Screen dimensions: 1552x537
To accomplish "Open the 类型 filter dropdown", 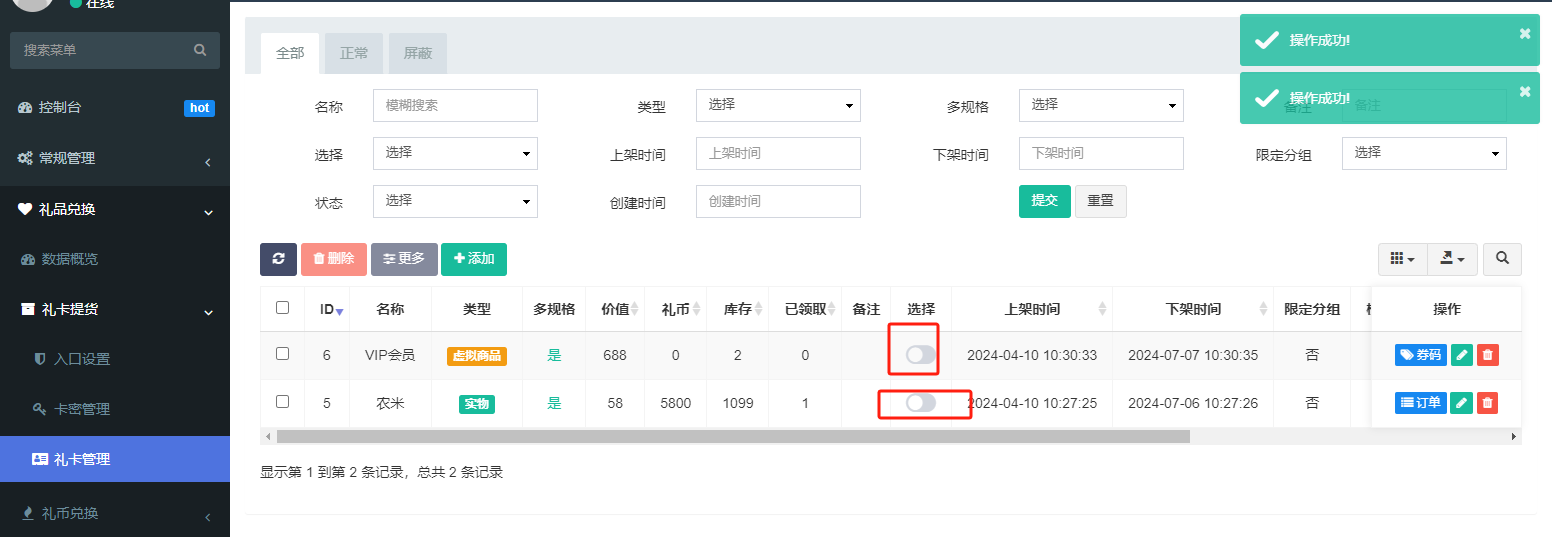I will tap(778, 105).
